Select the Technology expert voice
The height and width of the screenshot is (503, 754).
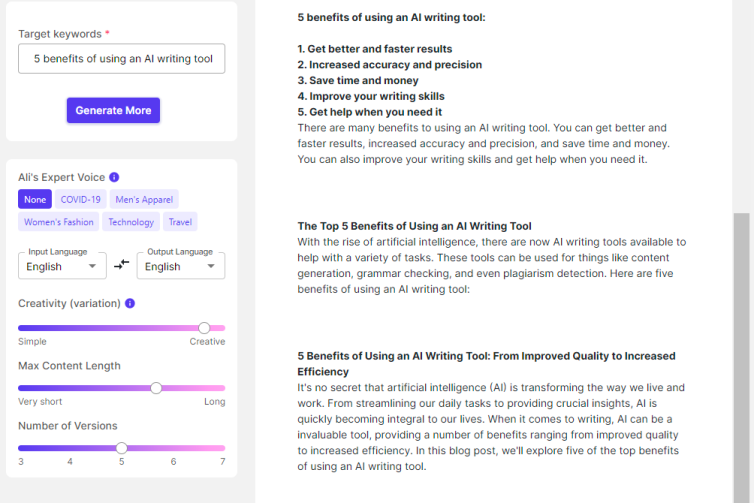pos(131,222)
